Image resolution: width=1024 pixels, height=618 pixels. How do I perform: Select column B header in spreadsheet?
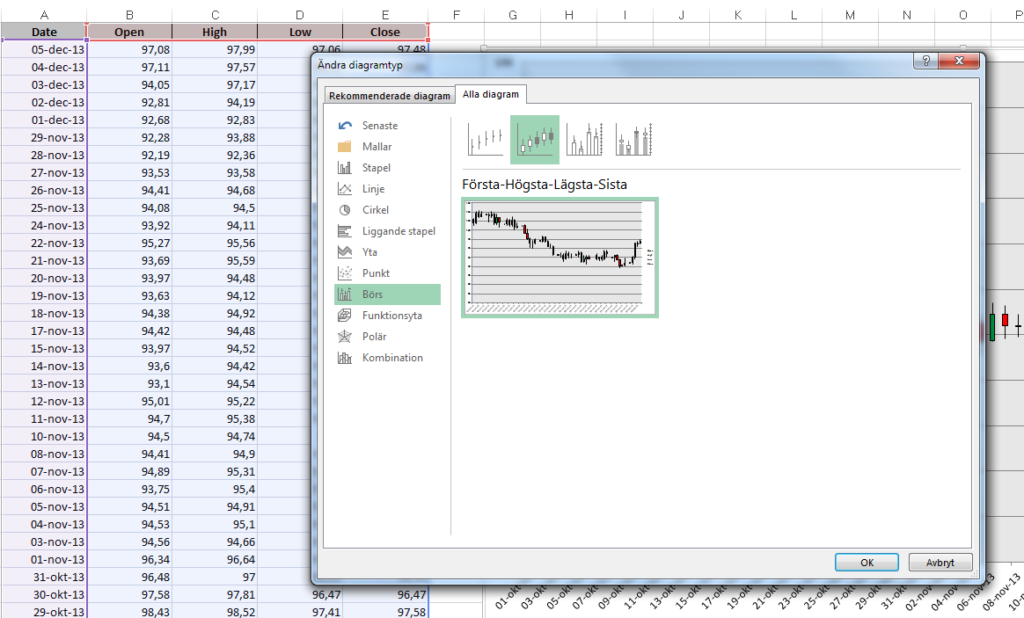(x=129, y=15)
